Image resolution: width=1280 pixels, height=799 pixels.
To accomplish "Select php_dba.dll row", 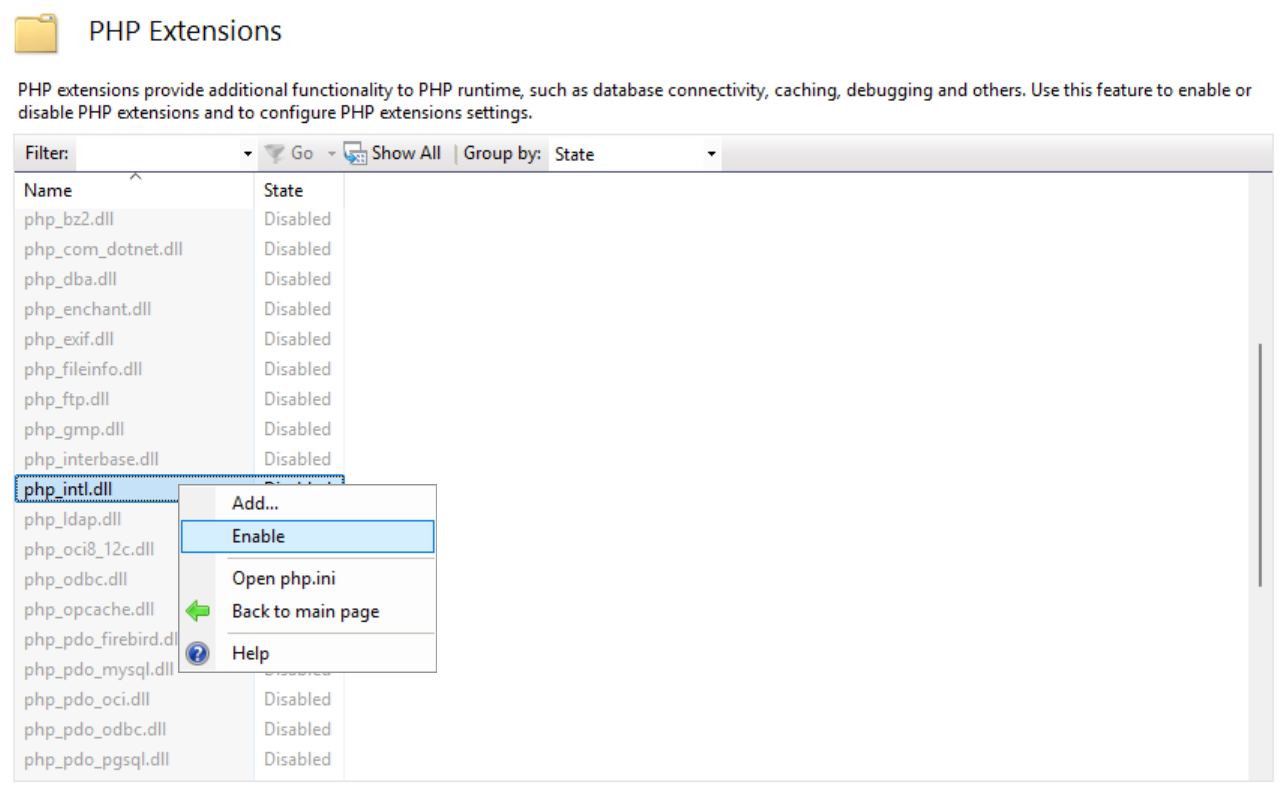I will point(179,279).
